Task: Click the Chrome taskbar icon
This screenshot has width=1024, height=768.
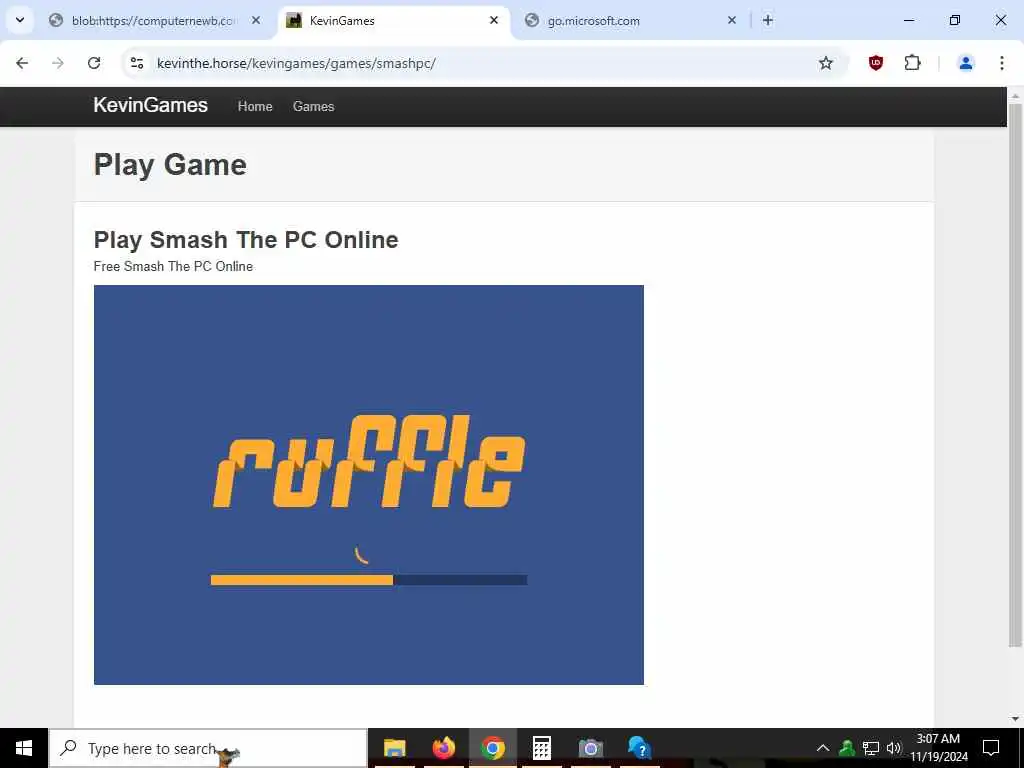Action: point(492,748)
